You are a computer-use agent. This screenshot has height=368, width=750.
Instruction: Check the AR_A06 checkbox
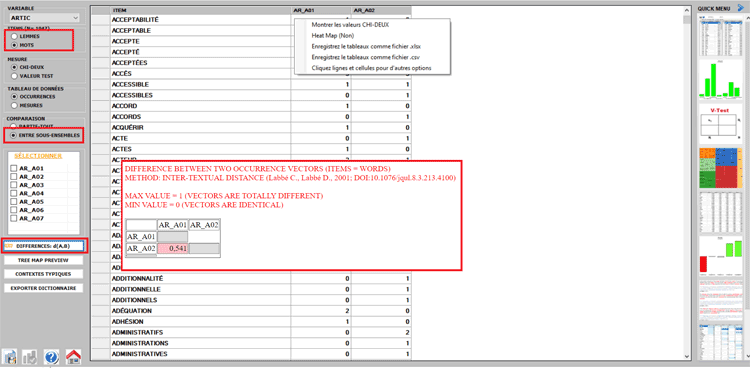(x=13, y=210)
